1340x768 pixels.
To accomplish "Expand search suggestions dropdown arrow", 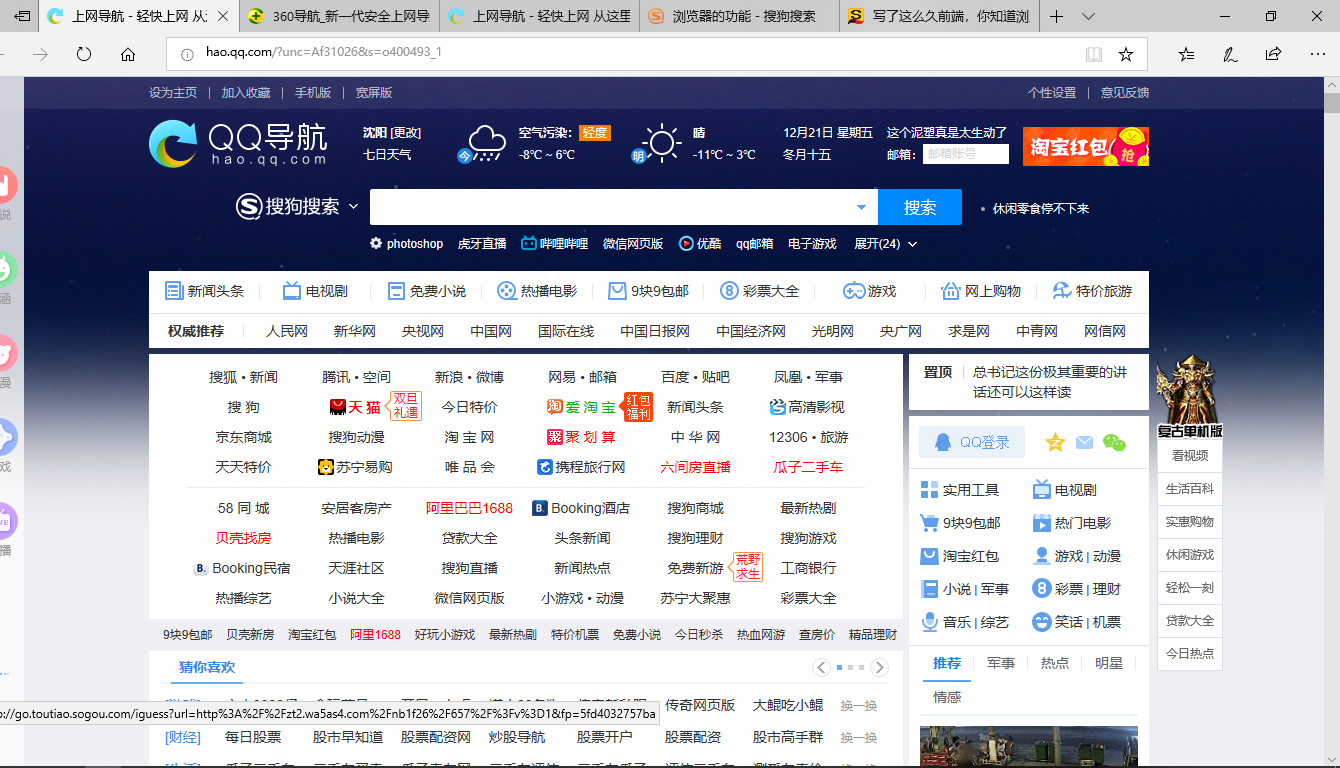I will point(862,207).
